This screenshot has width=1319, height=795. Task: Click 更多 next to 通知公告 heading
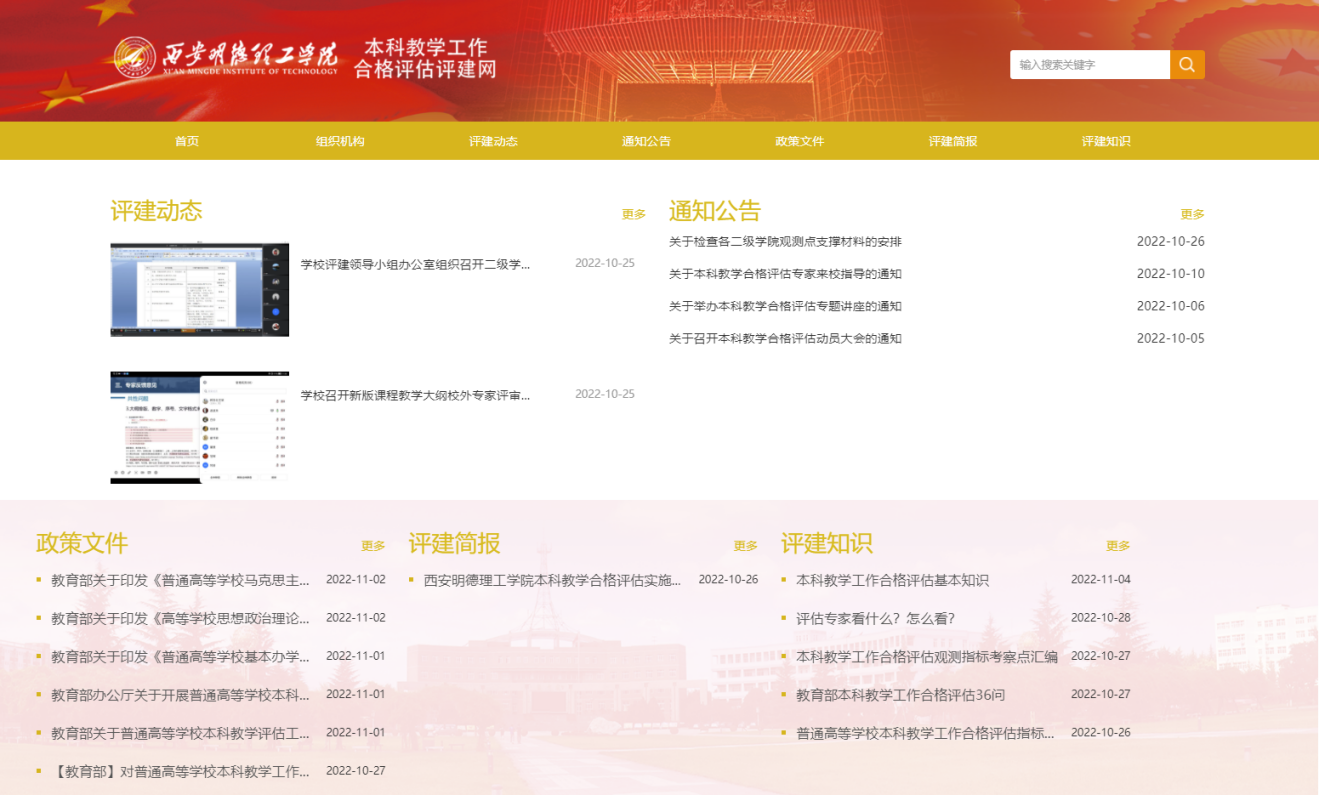(1192, 214)
